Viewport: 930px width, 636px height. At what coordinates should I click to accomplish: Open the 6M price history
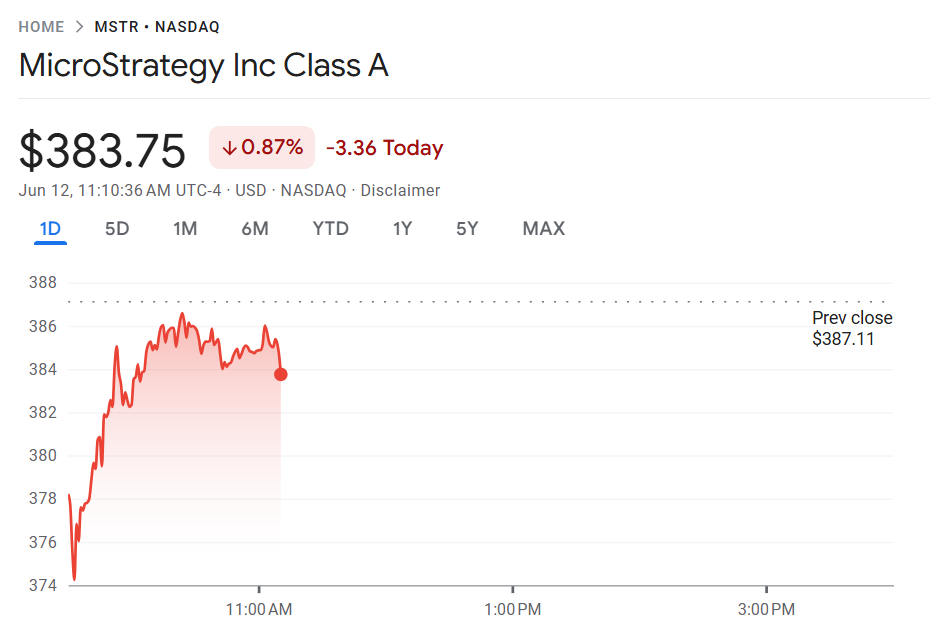click(x=254, y=228)
